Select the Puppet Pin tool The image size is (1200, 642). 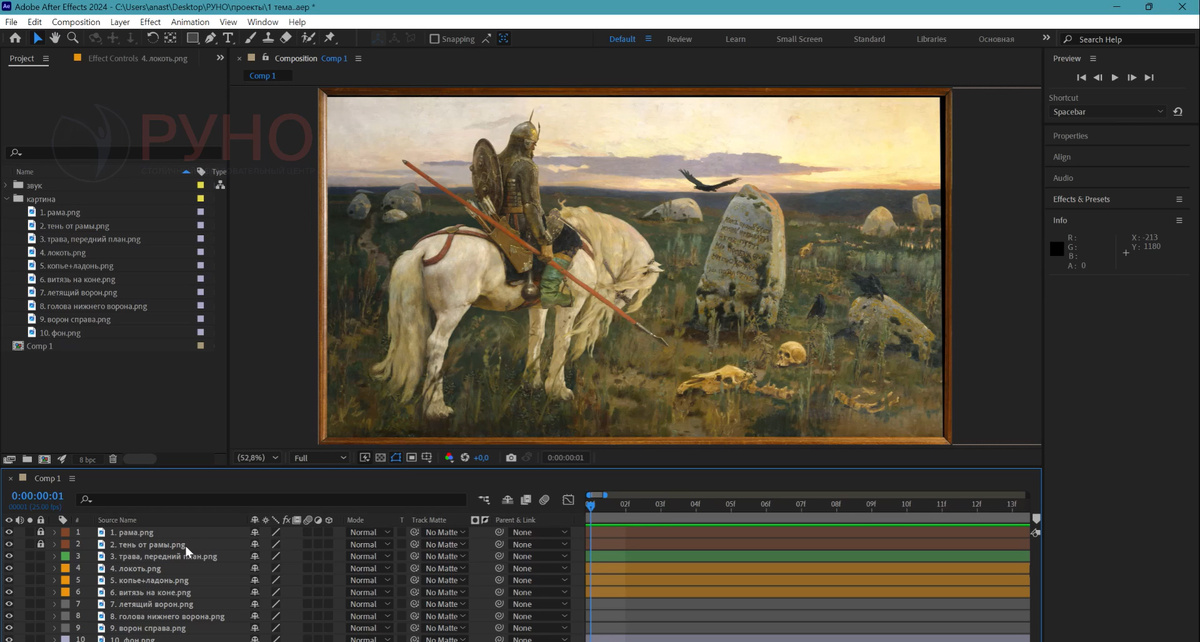pos(330,38)
